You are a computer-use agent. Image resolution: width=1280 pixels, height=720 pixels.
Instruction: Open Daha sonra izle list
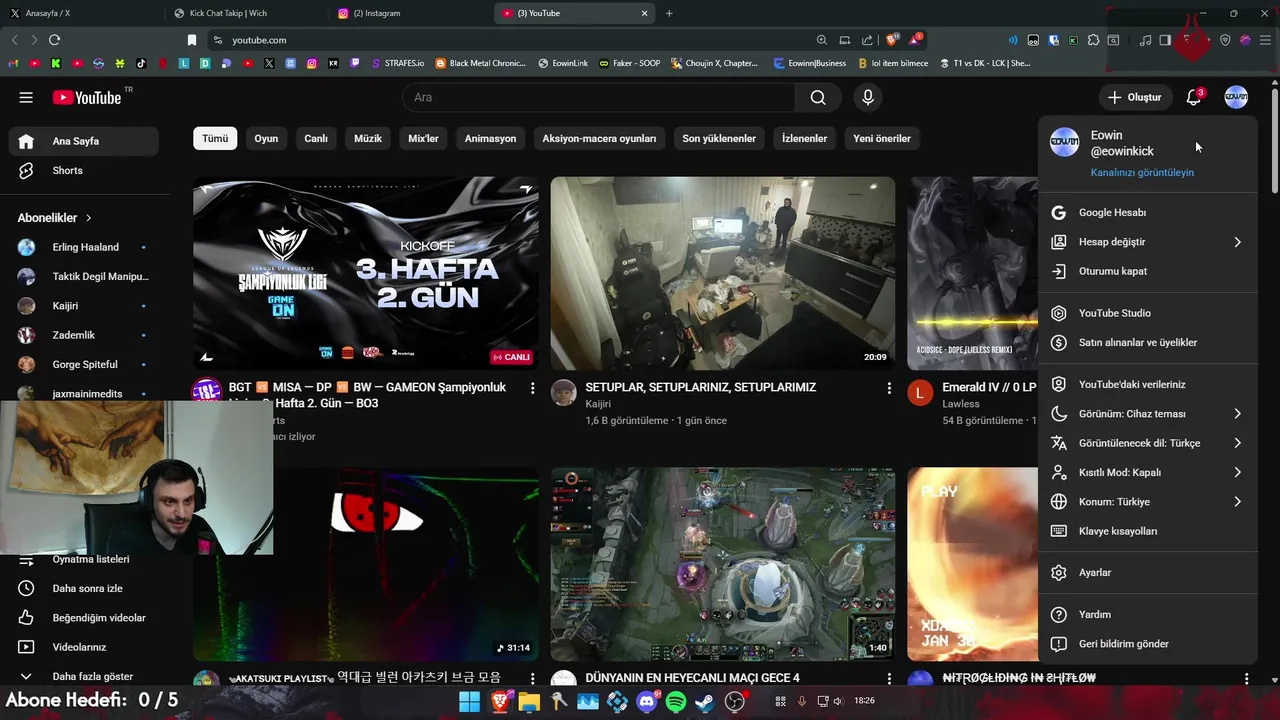[x=83, y=588]
